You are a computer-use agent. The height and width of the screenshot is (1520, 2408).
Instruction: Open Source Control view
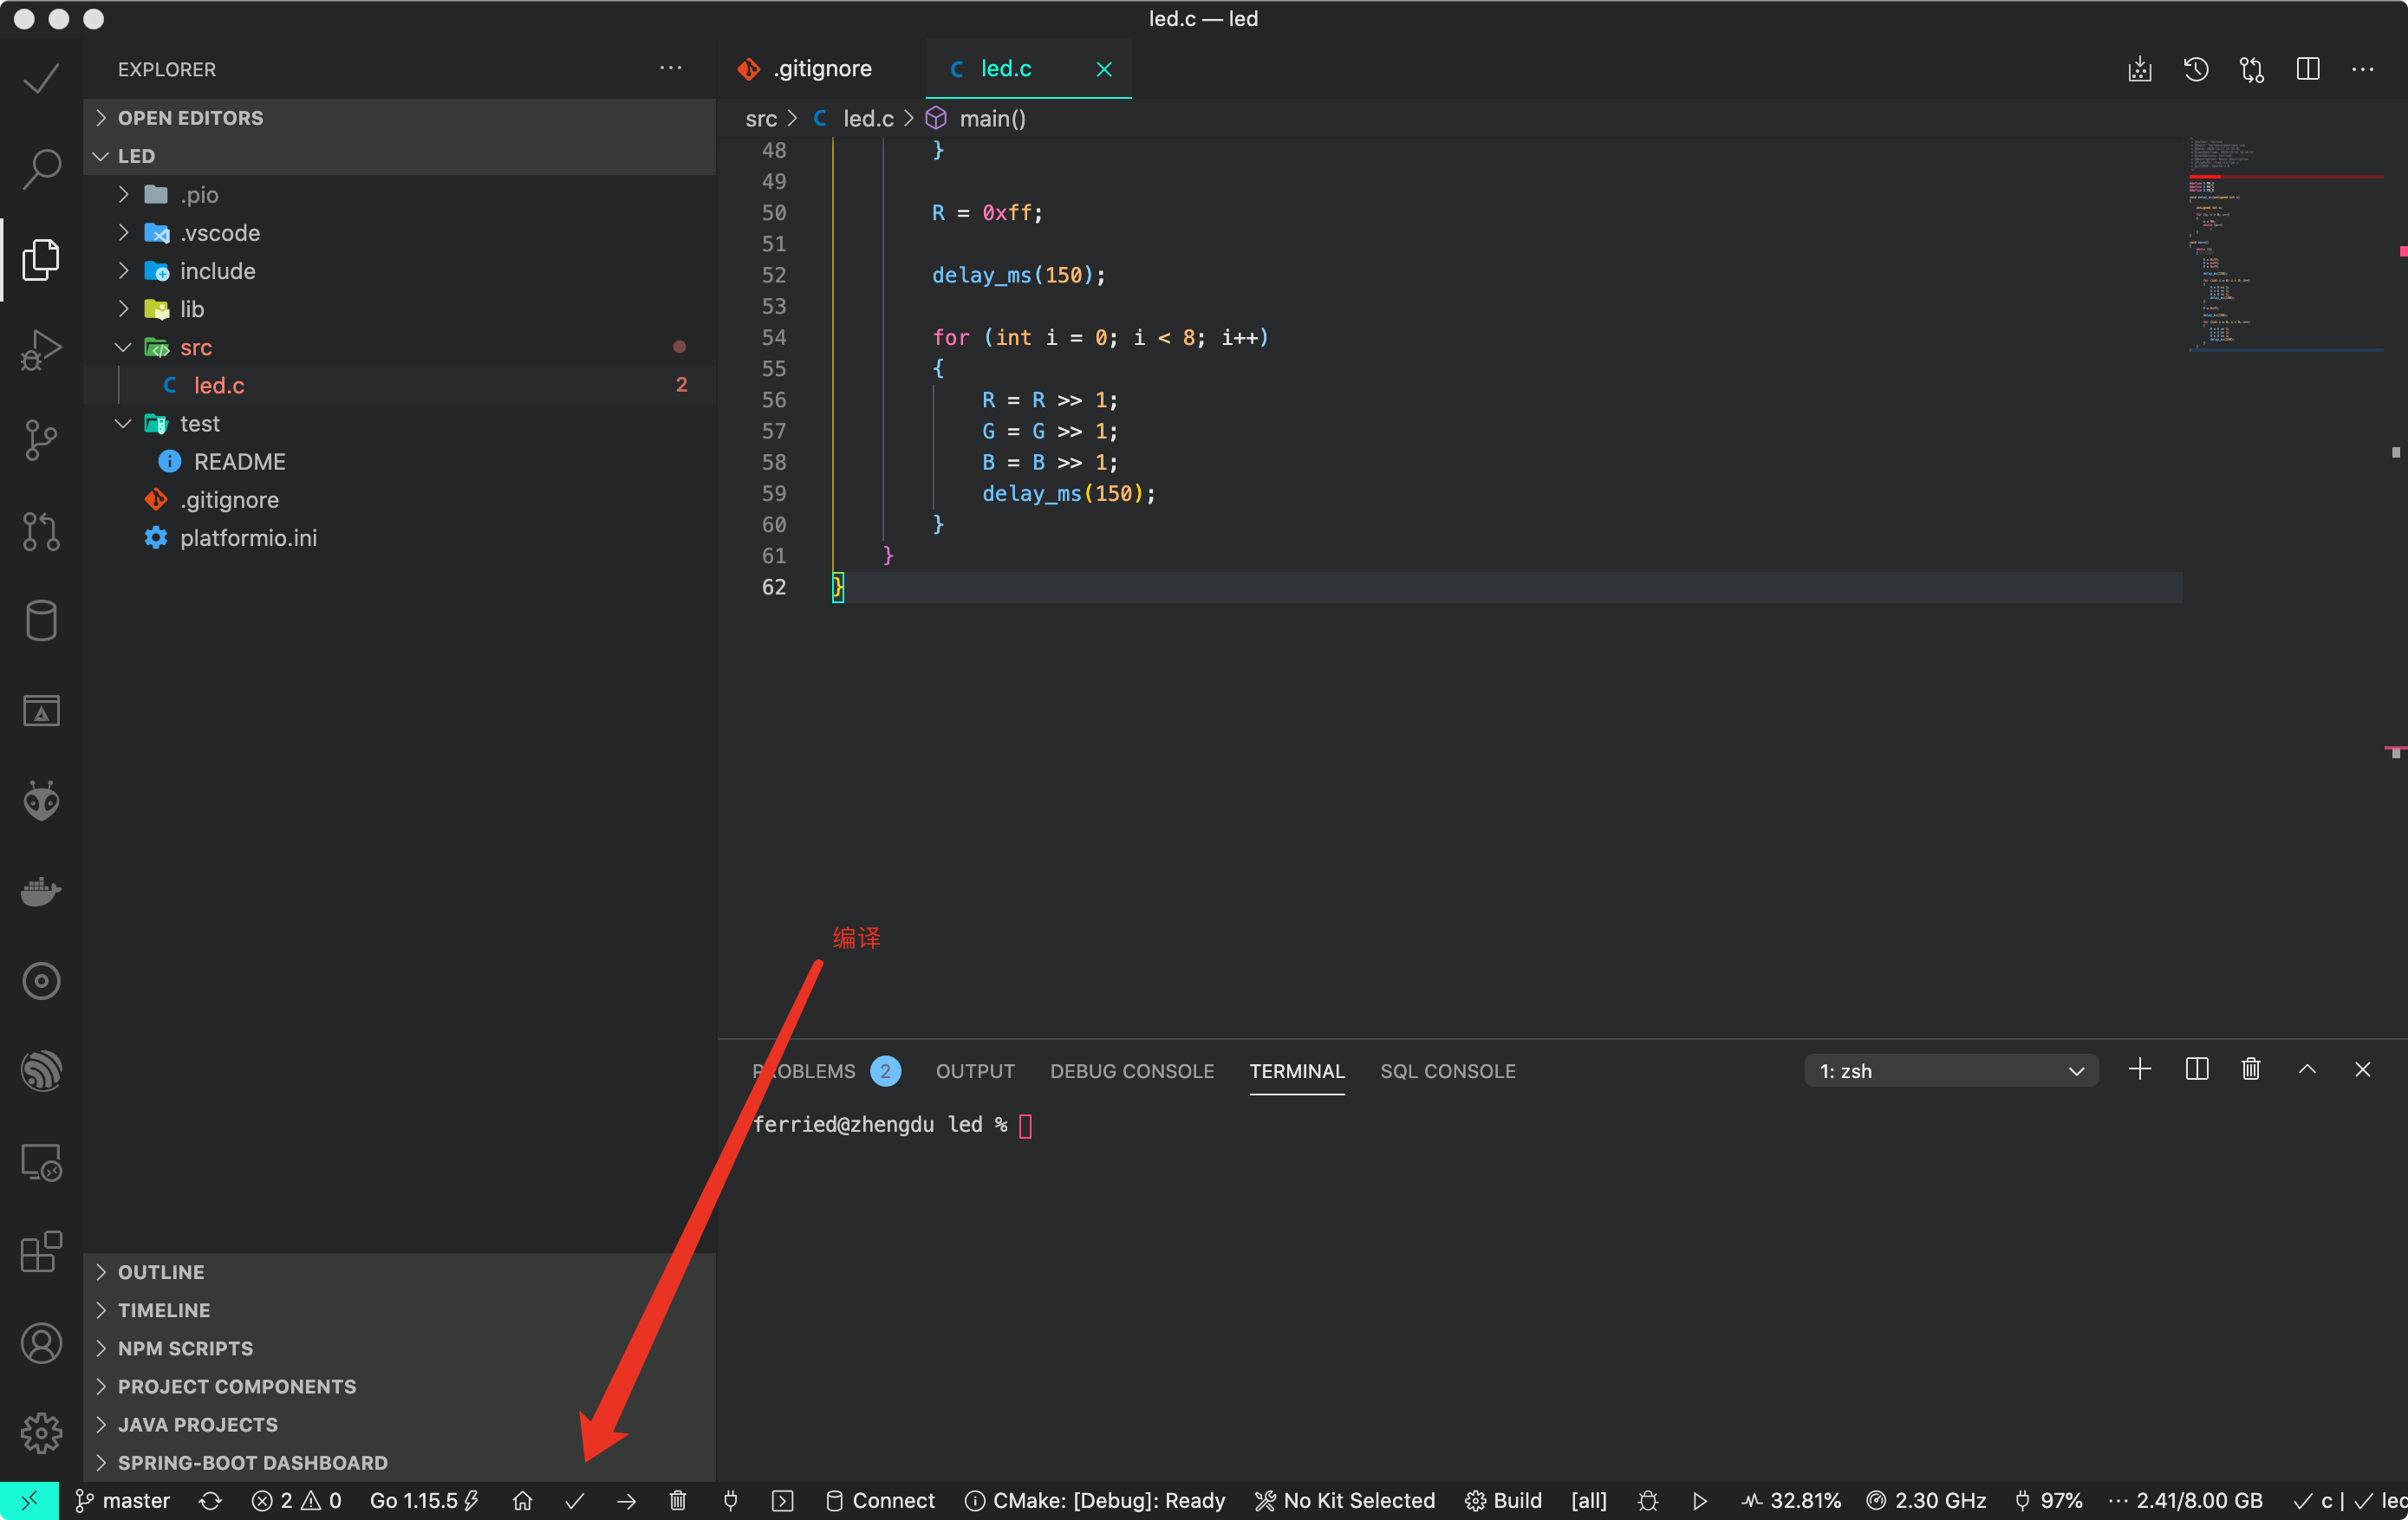point(41,440)
